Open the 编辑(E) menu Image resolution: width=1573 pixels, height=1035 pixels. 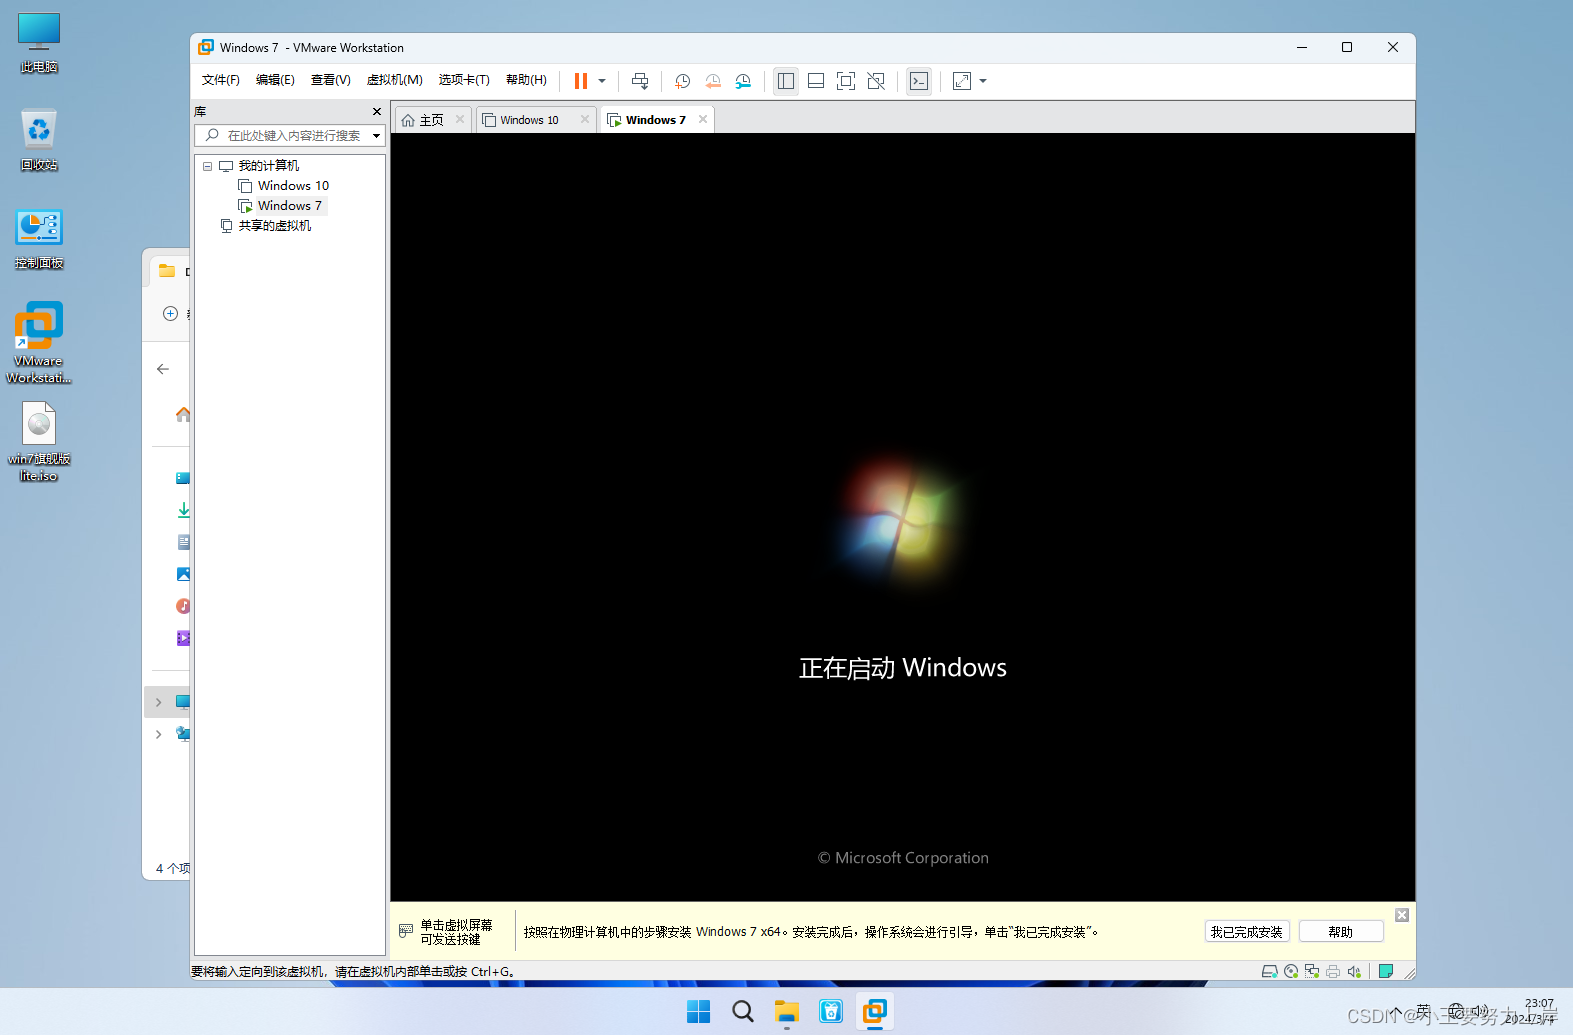pyautogui.click(x=275, y=80)
